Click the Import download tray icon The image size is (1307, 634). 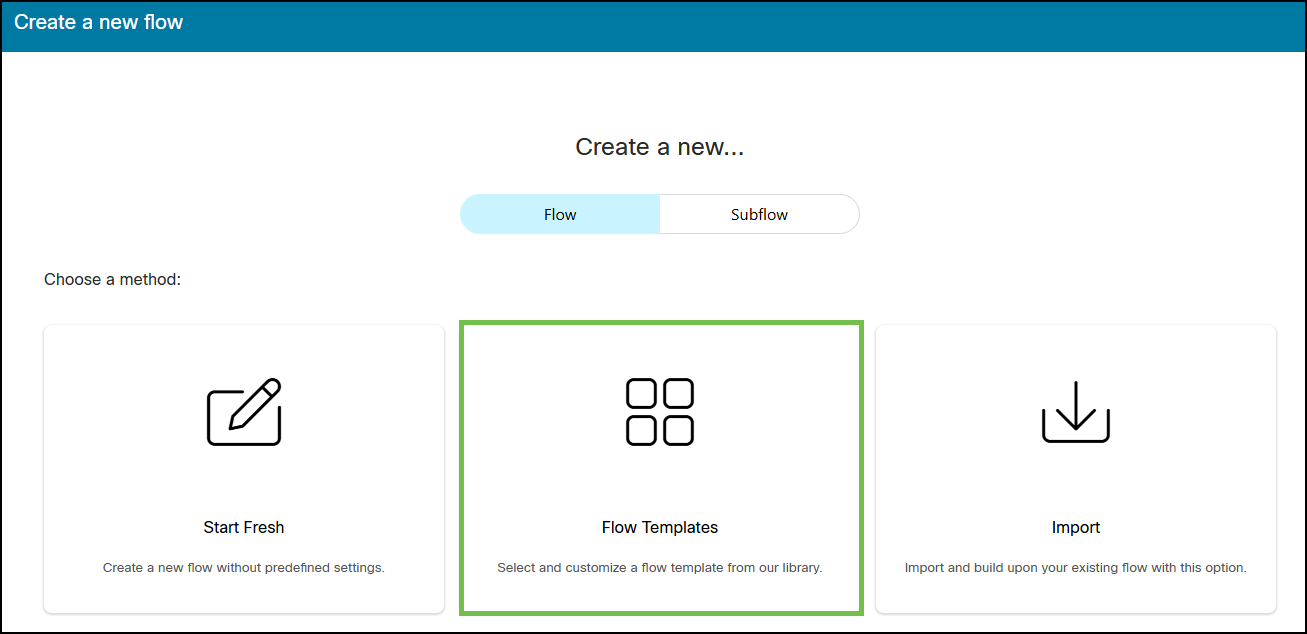click(x=1076, y=412)
